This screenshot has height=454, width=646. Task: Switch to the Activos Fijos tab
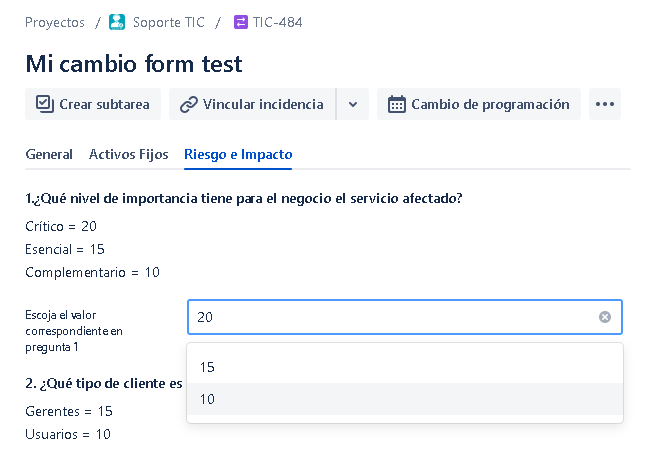coord(129,154)
